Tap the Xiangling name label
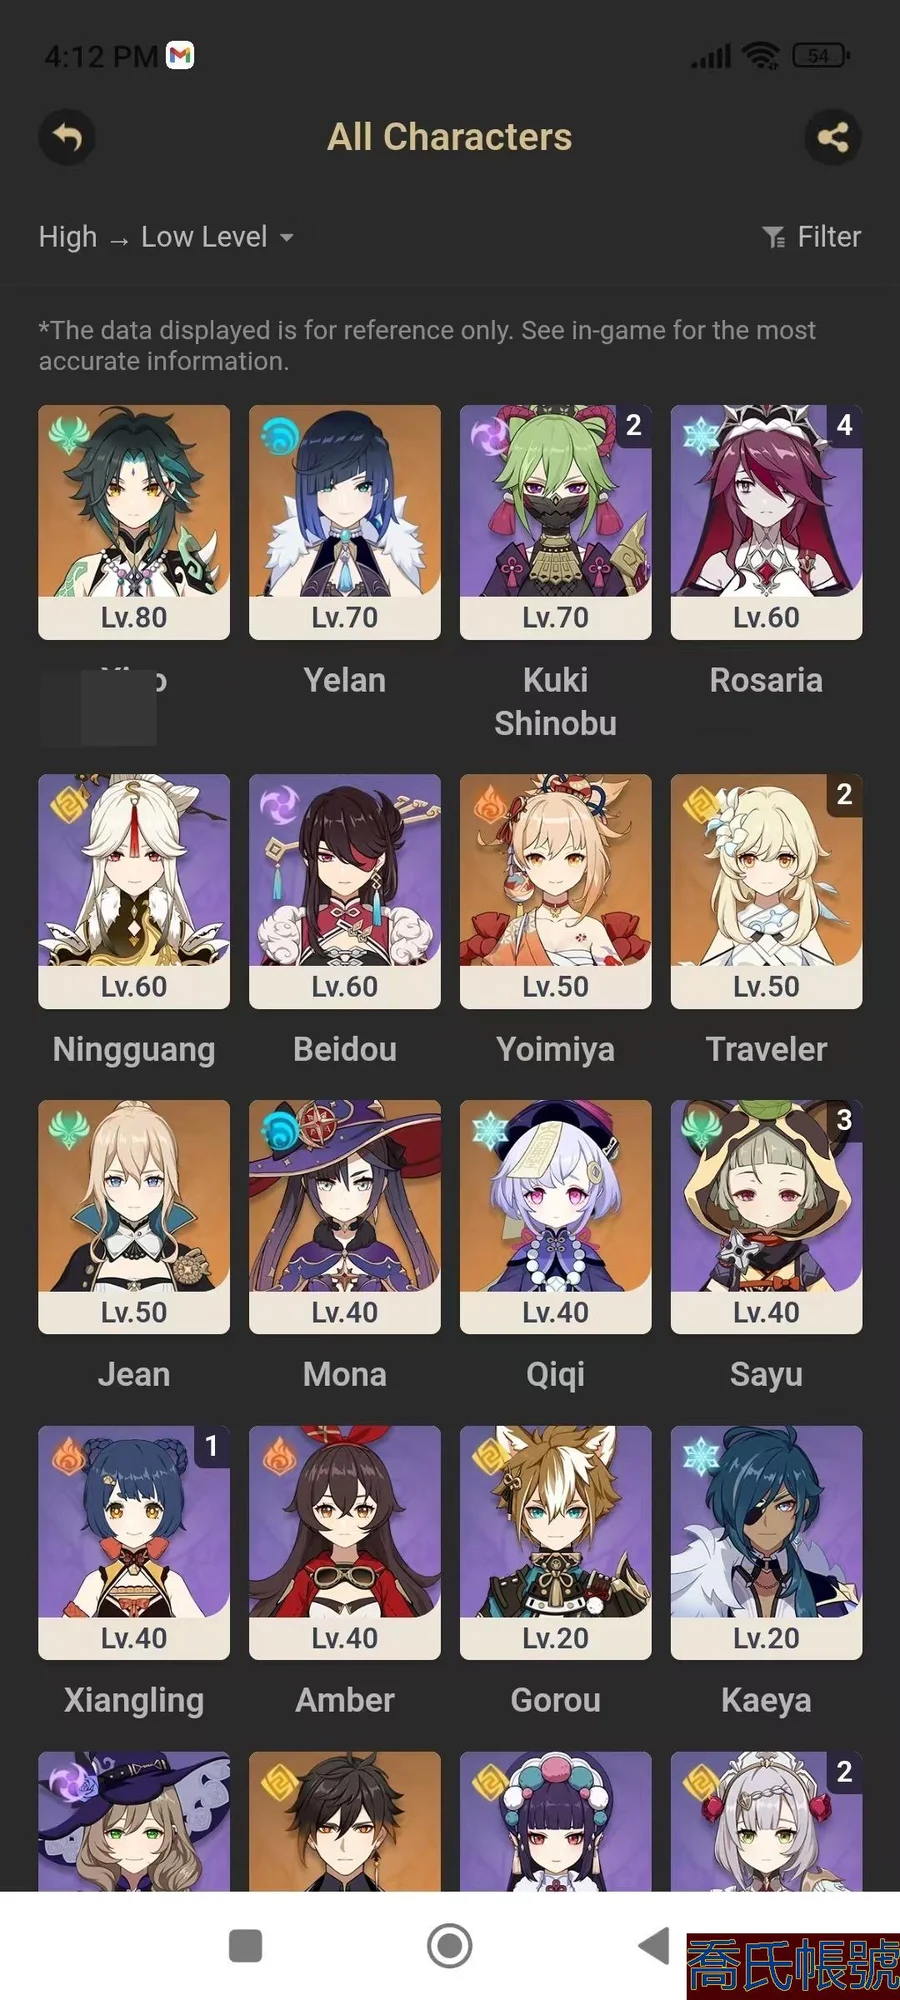Screen dimensions: 900x2000 point(134,1701)
